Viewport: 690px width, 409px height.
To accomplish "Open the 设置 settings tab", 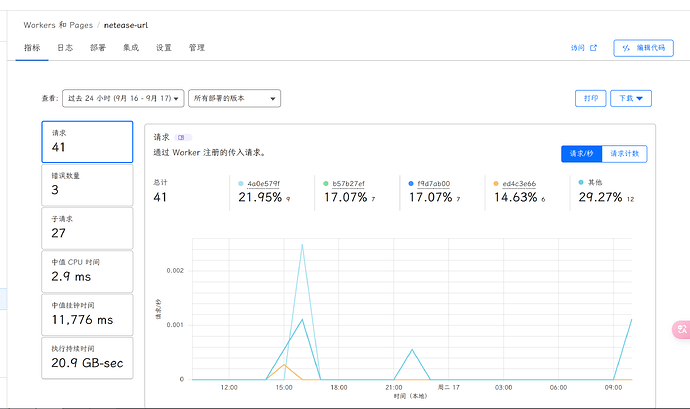I will point(164,48).
